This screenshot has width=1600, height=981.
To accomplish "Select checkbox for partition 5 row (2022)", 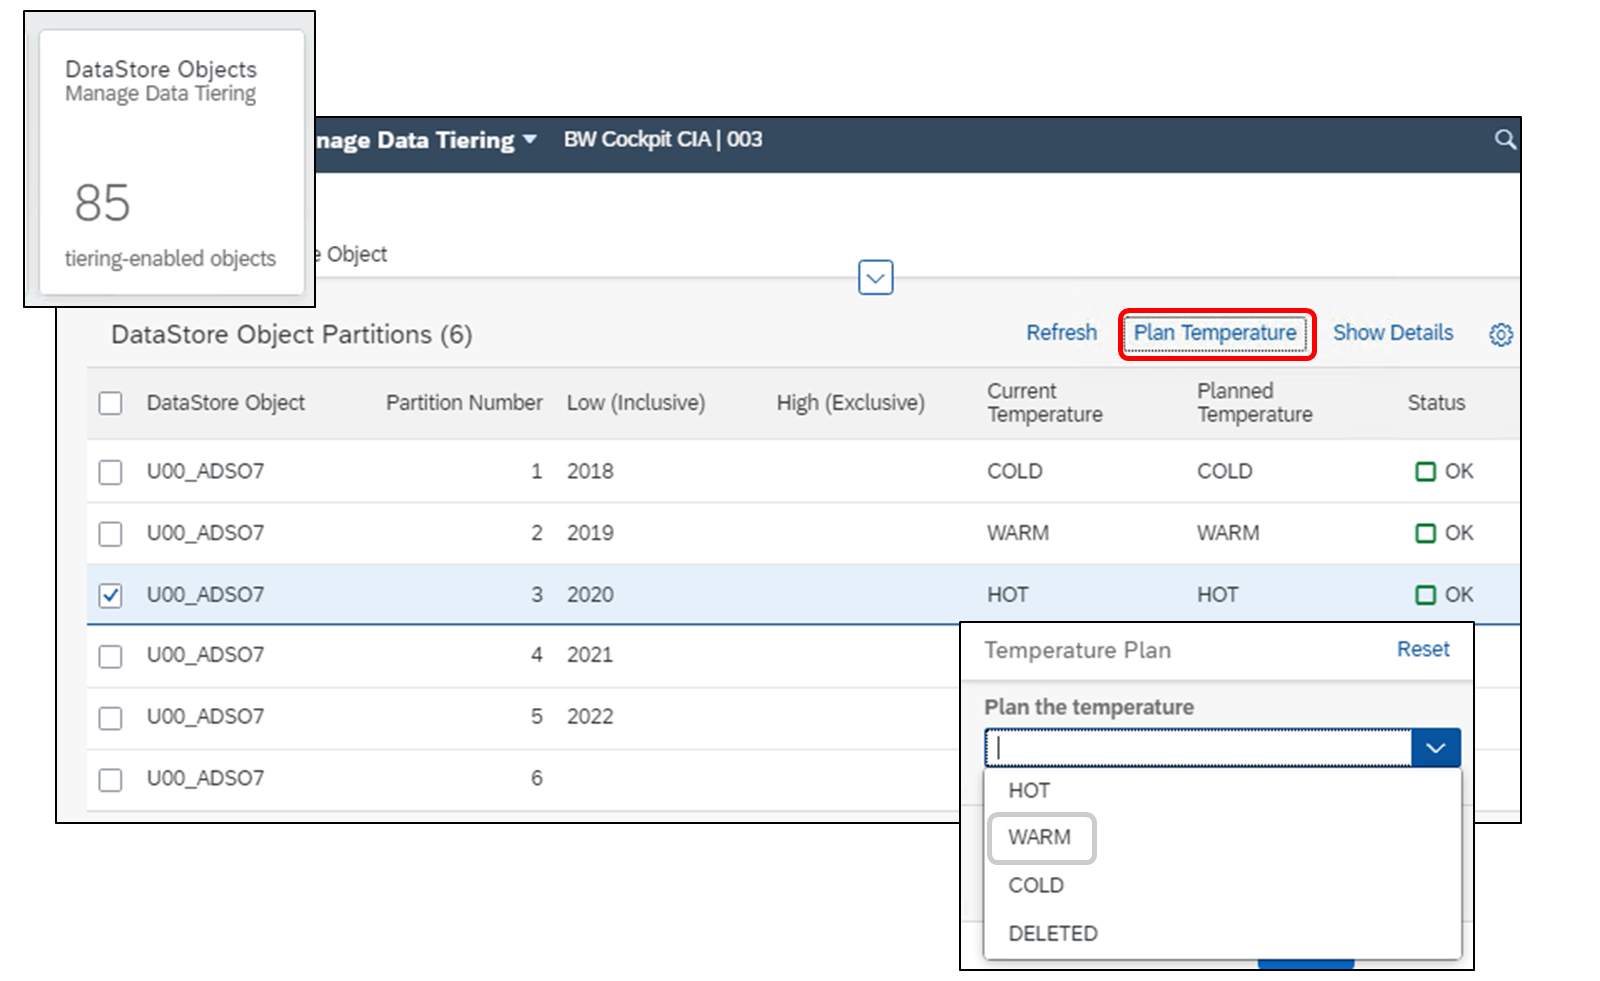I will click(x=111, y=718).
